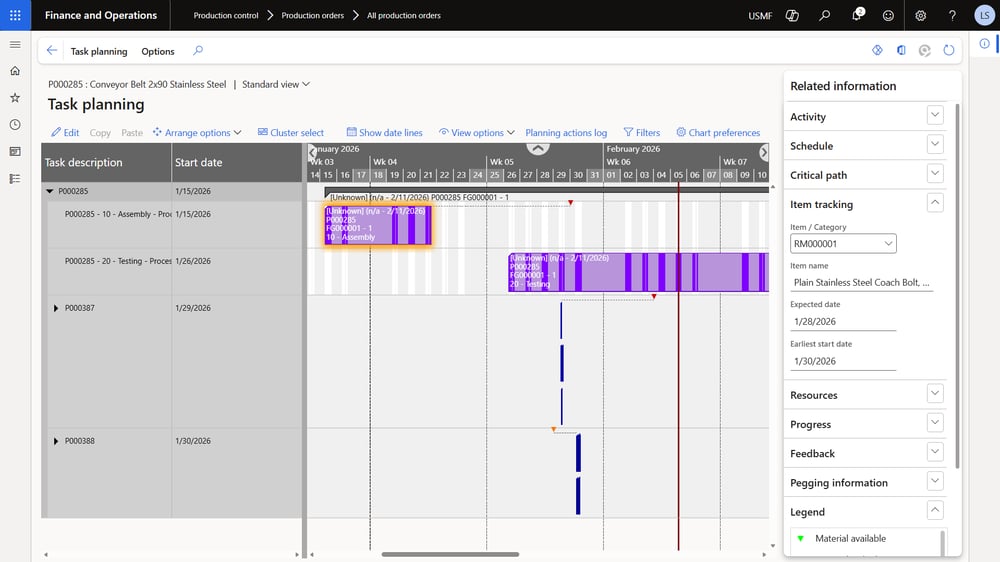
Task: Click Production control breadcrumb
Action: (226, 15)
